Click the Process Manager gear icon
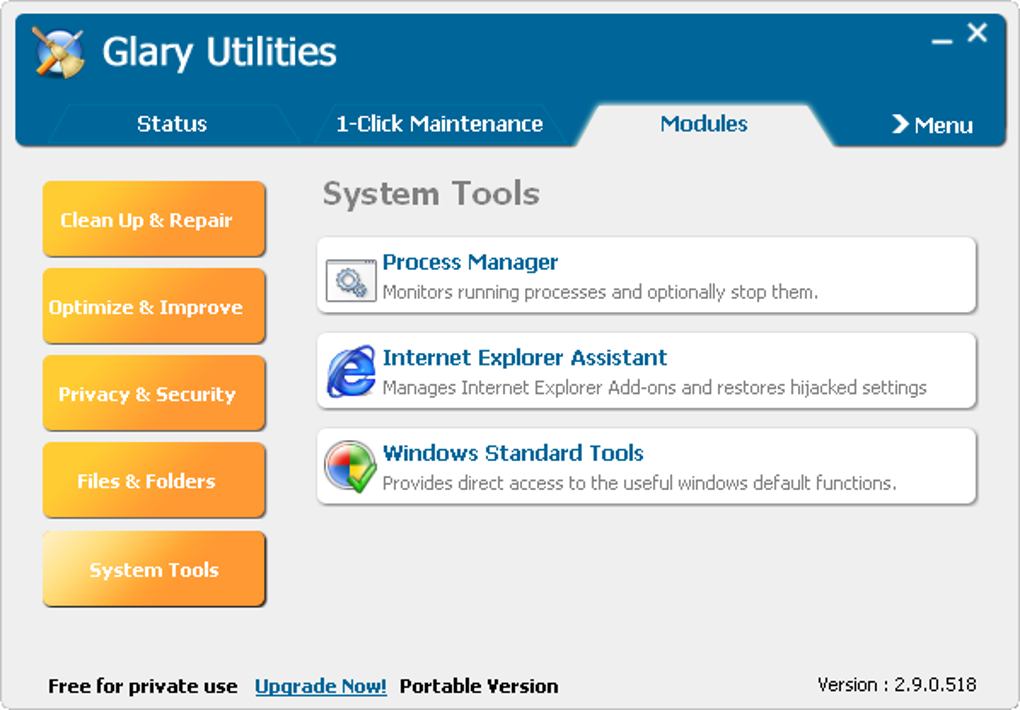The image size is (1020, 710). pos(351,280)
